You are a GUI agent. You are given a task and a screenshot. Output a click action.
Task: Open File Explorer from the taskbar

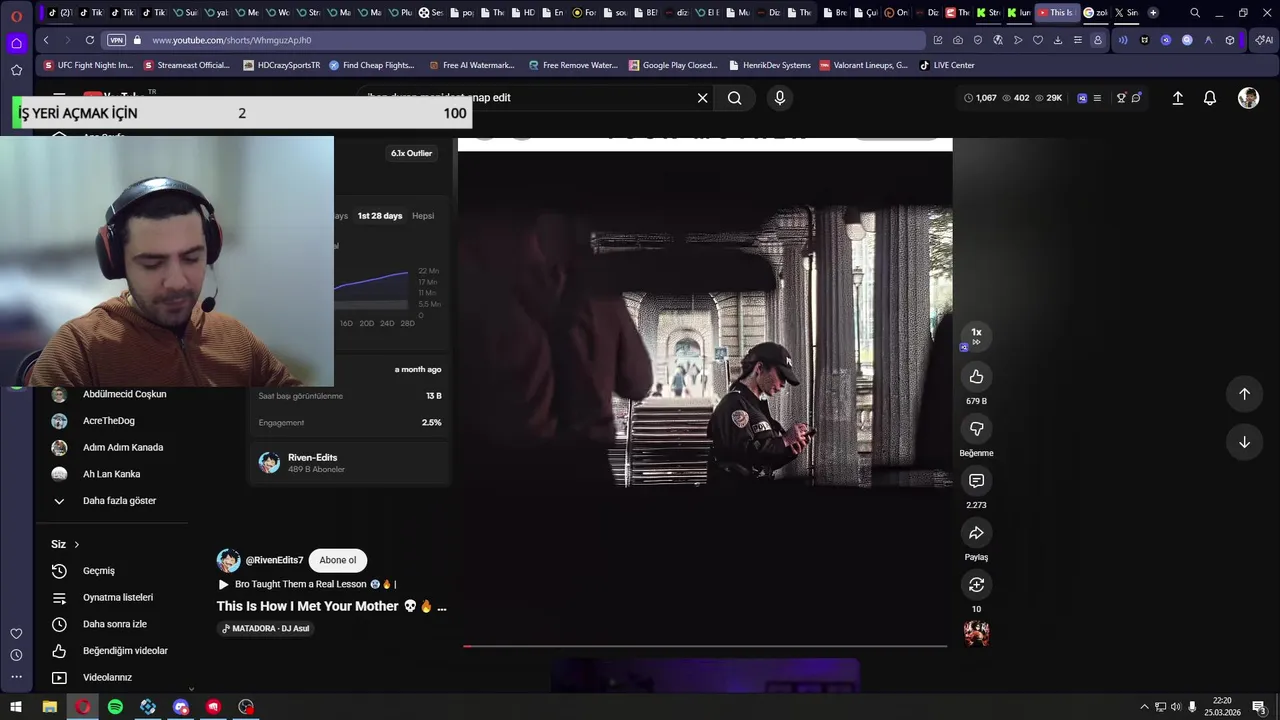tap(49, 707)
